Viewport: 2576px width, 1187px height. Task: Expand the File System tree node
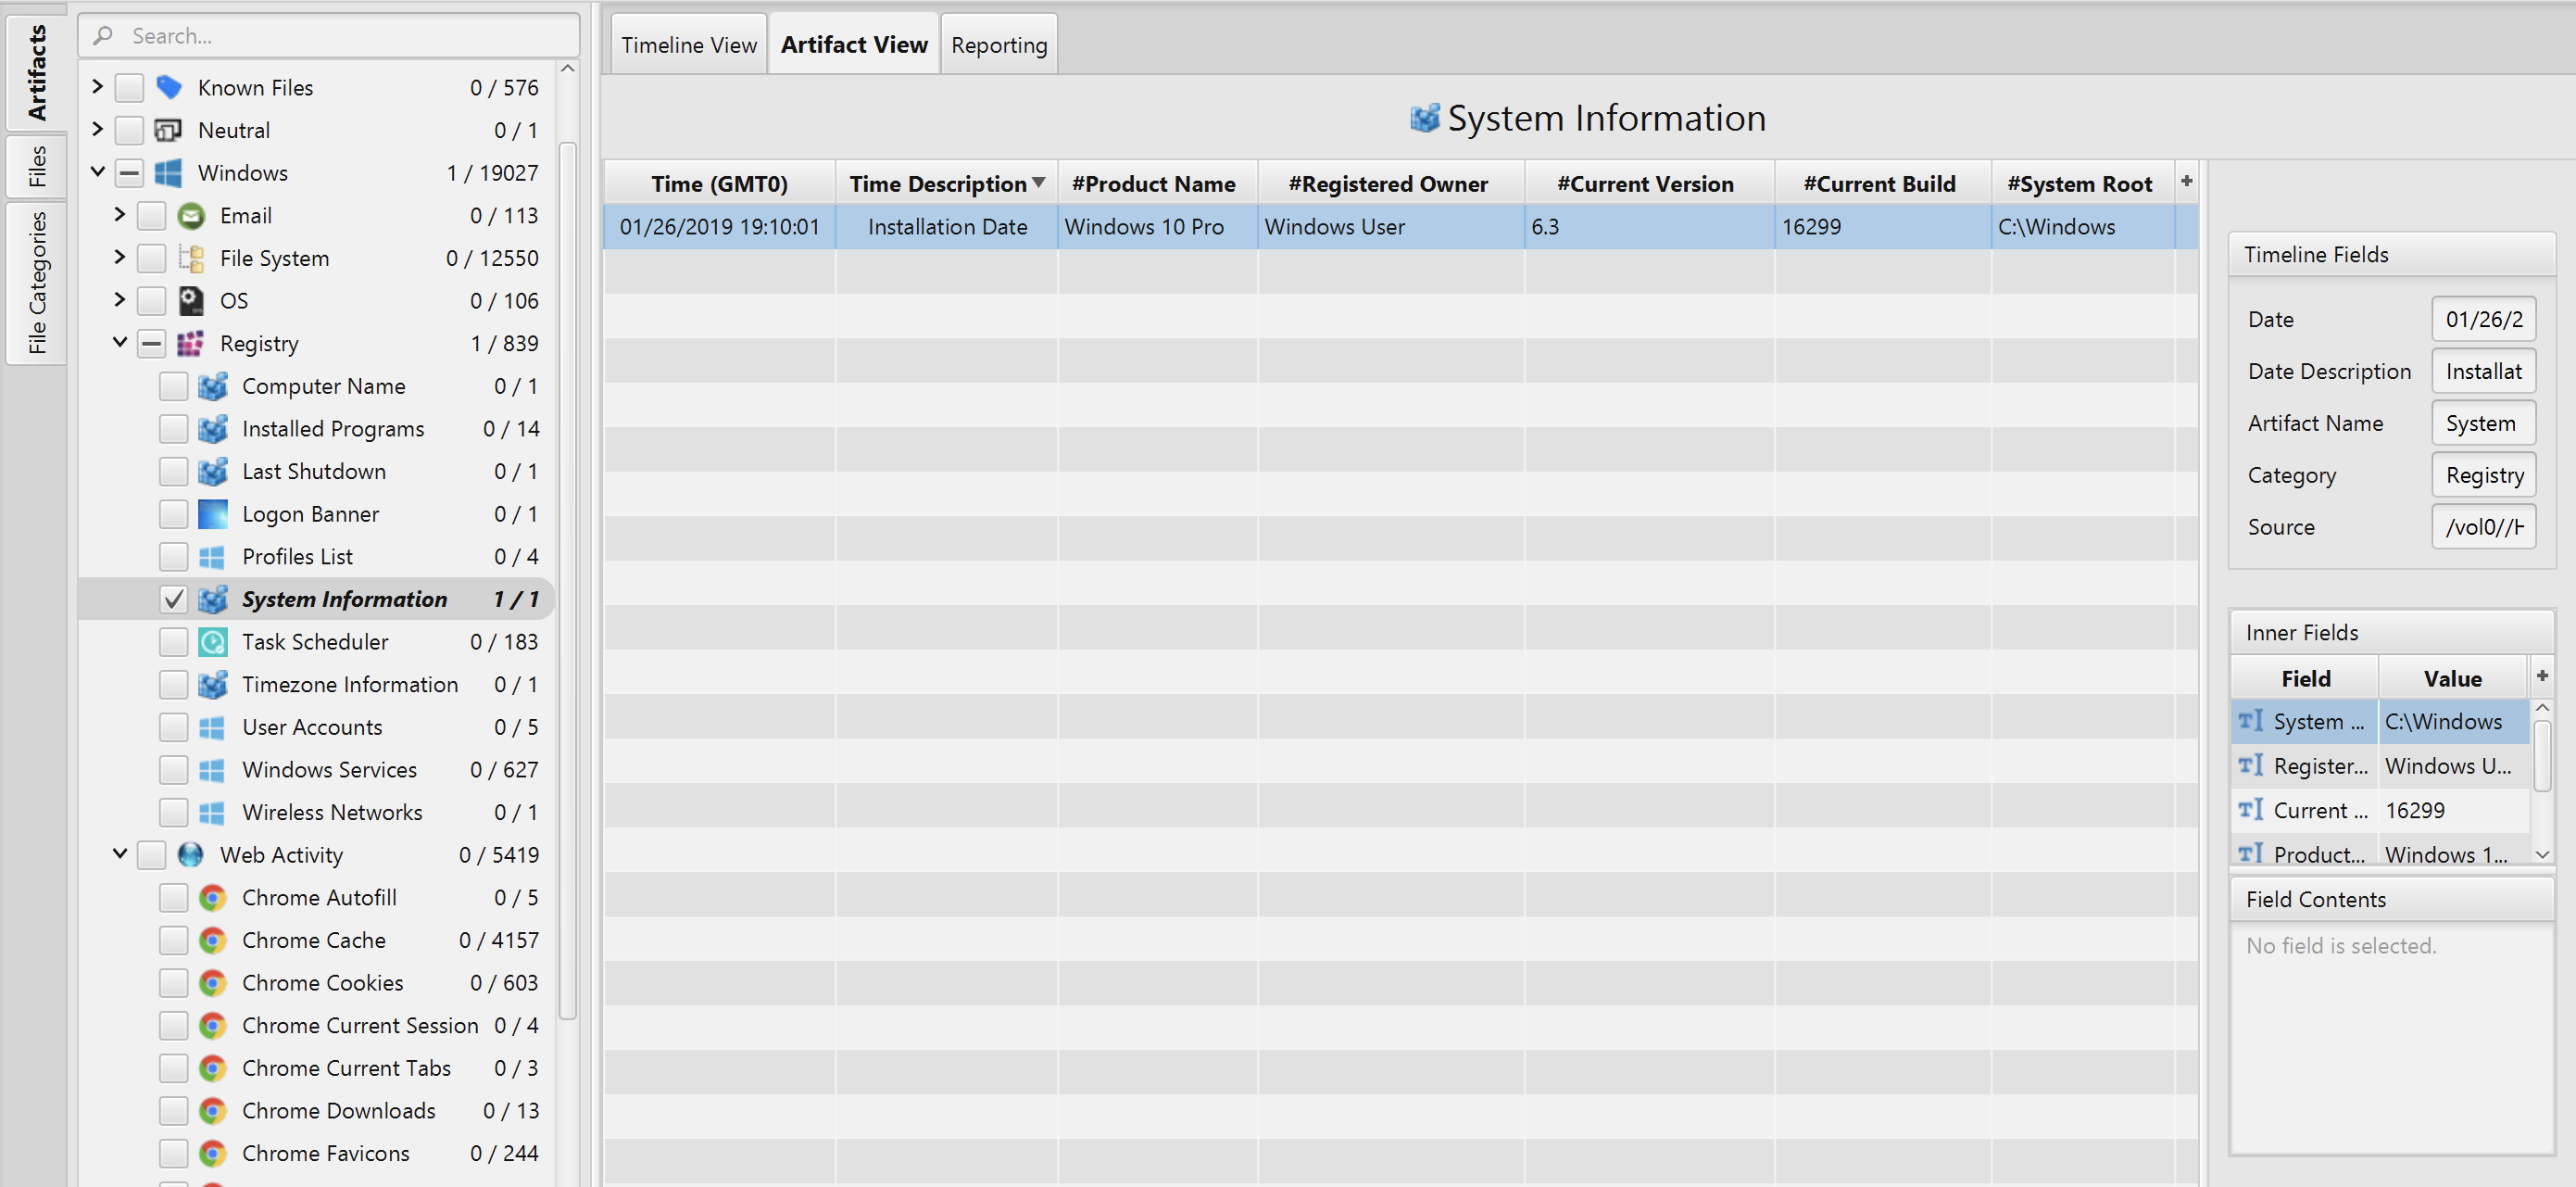(119, 258)
